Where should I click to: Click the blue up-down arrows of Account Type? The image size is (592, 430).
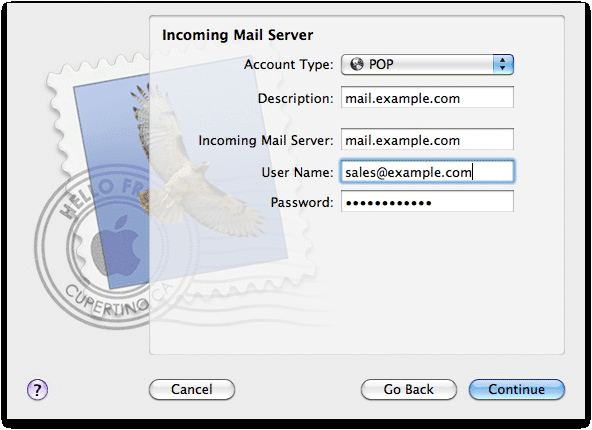503,65
